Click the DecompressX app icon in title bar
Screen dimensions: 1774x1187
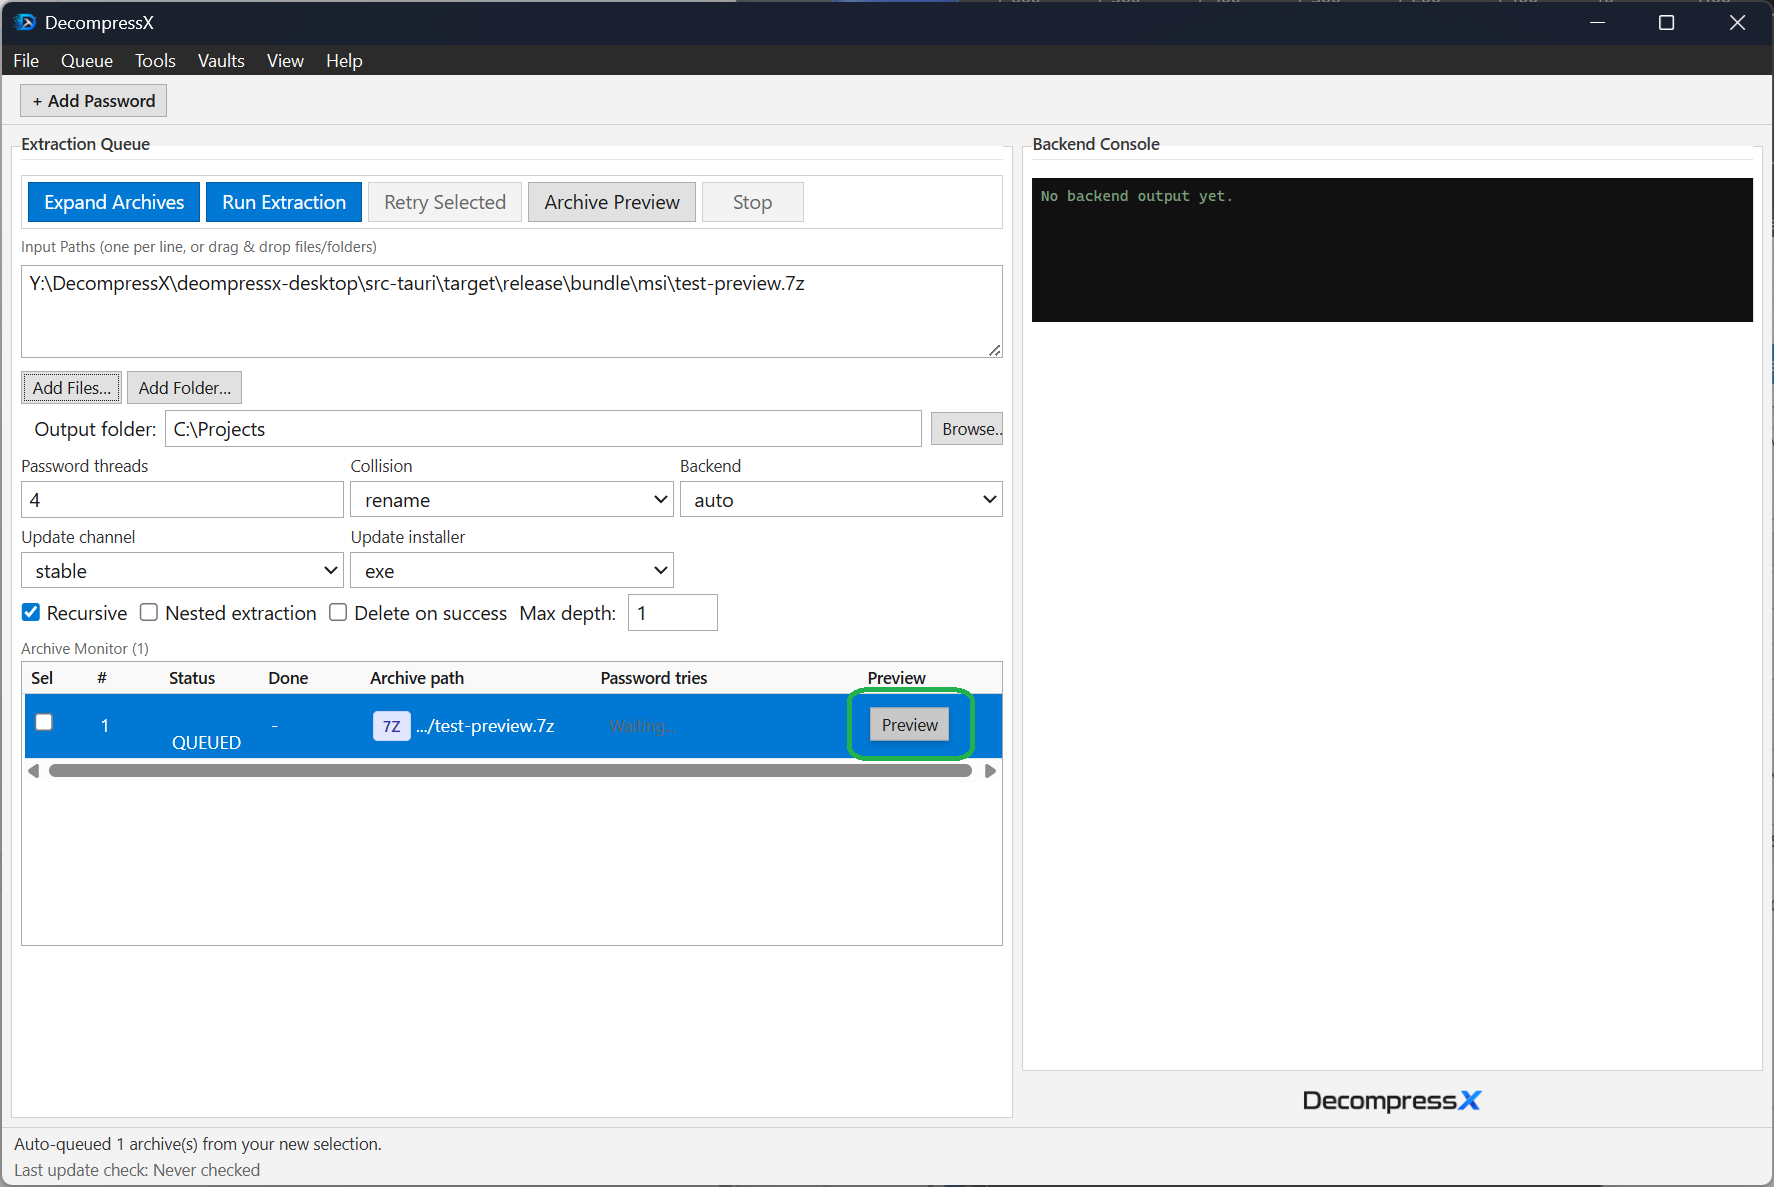point(24,22)
